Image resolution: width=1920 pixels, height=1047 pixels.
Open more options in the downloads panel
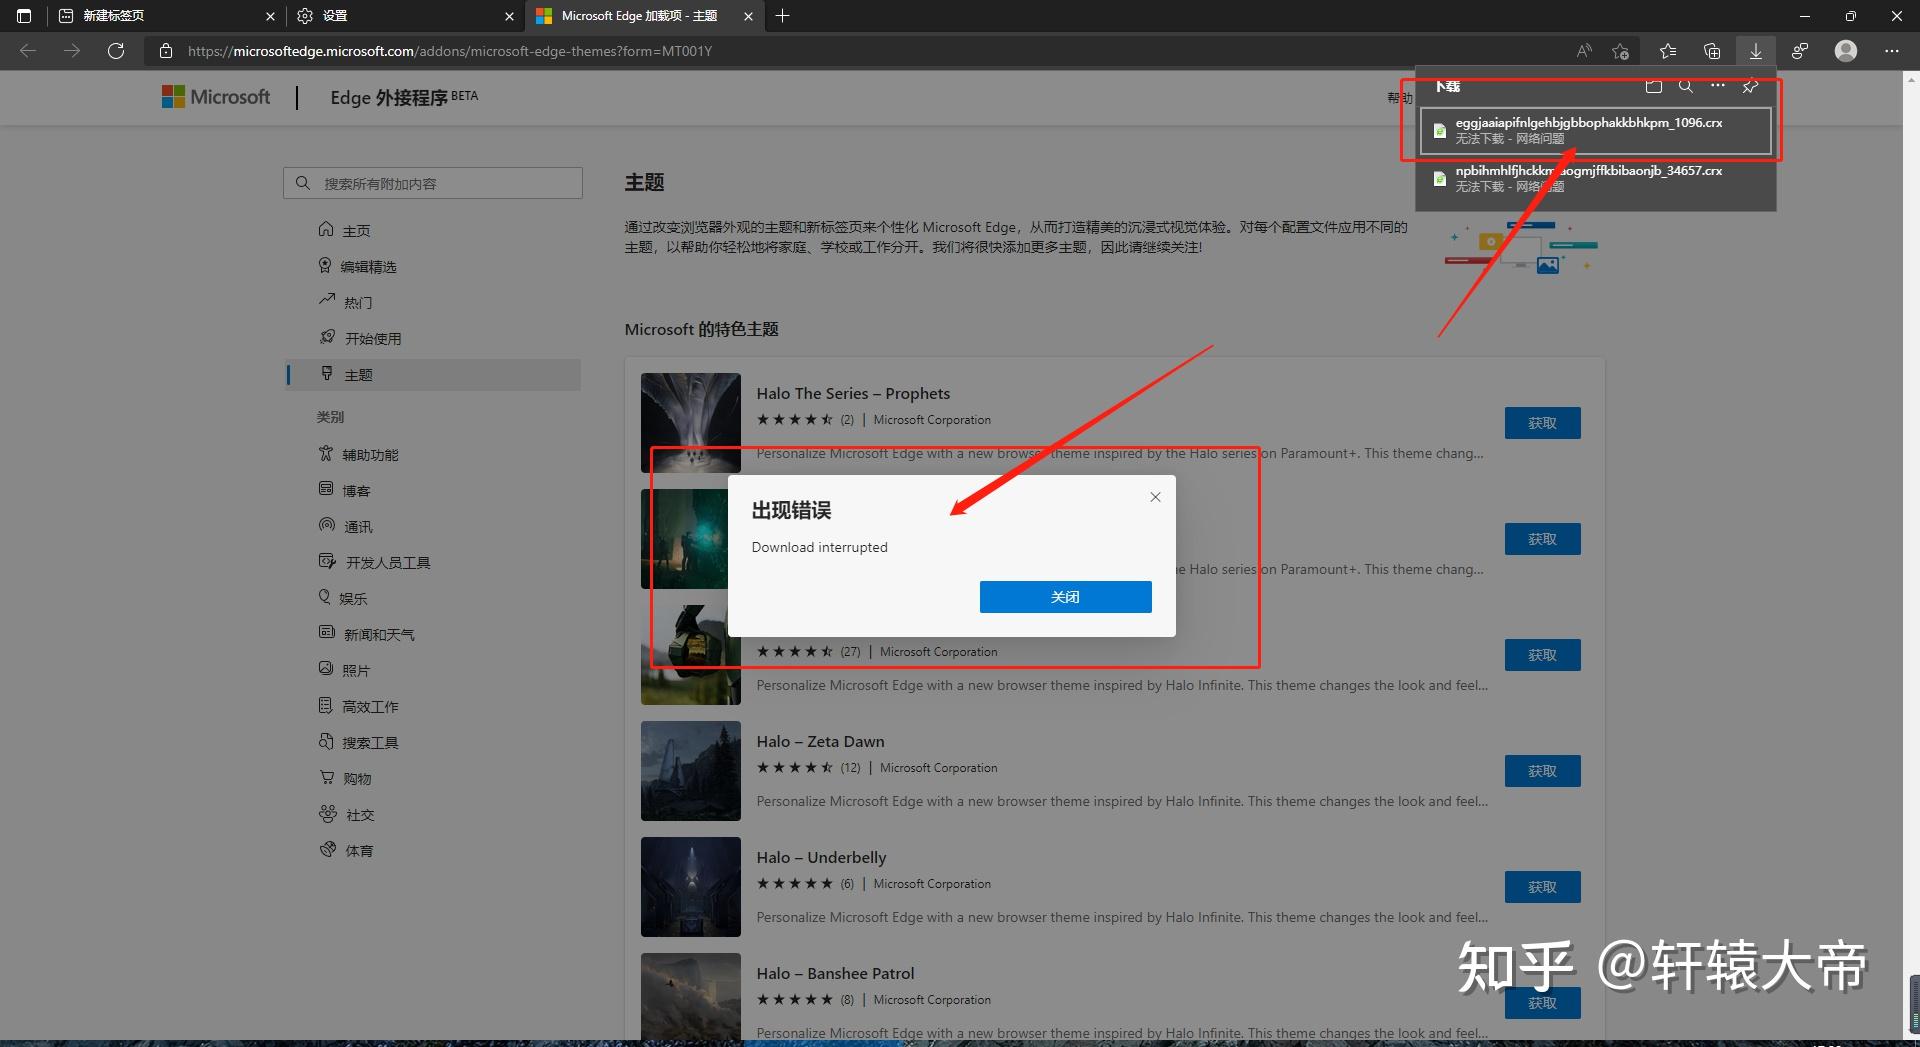pyautogui.click(x=1718, y=87)
